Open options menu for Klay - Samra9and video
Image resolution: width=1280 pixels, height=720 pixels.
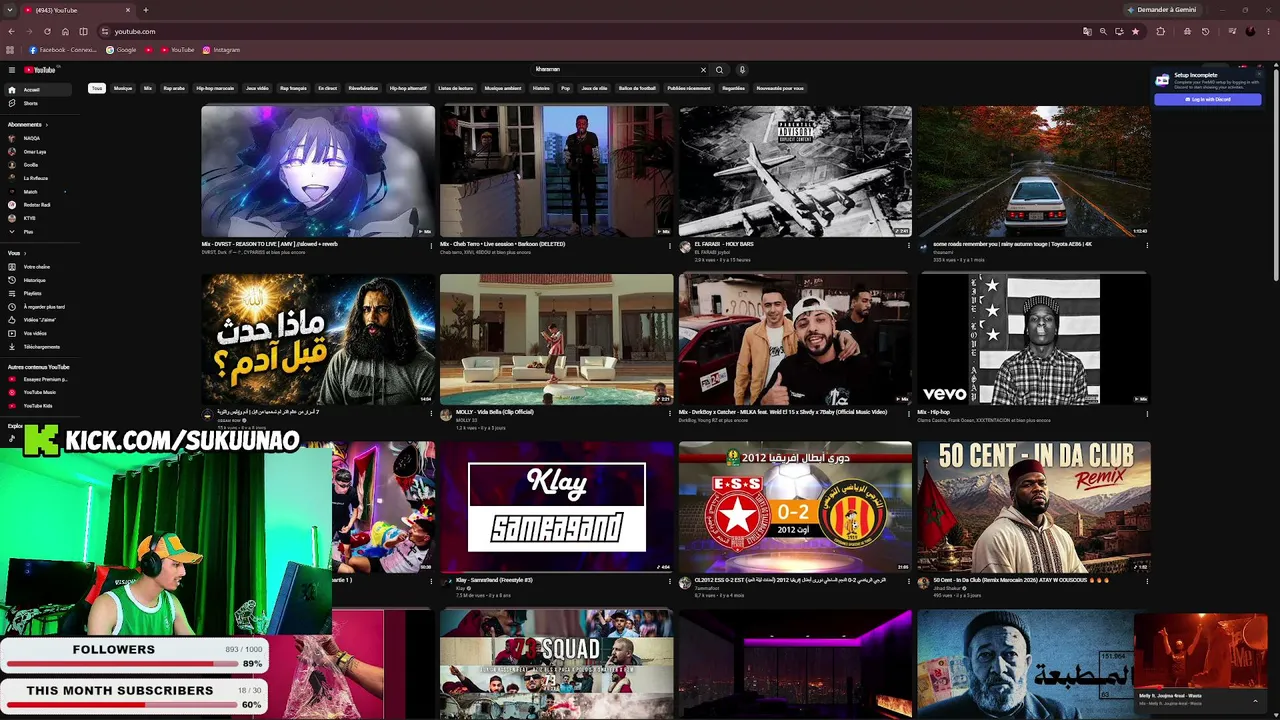(x=670, y=580)
